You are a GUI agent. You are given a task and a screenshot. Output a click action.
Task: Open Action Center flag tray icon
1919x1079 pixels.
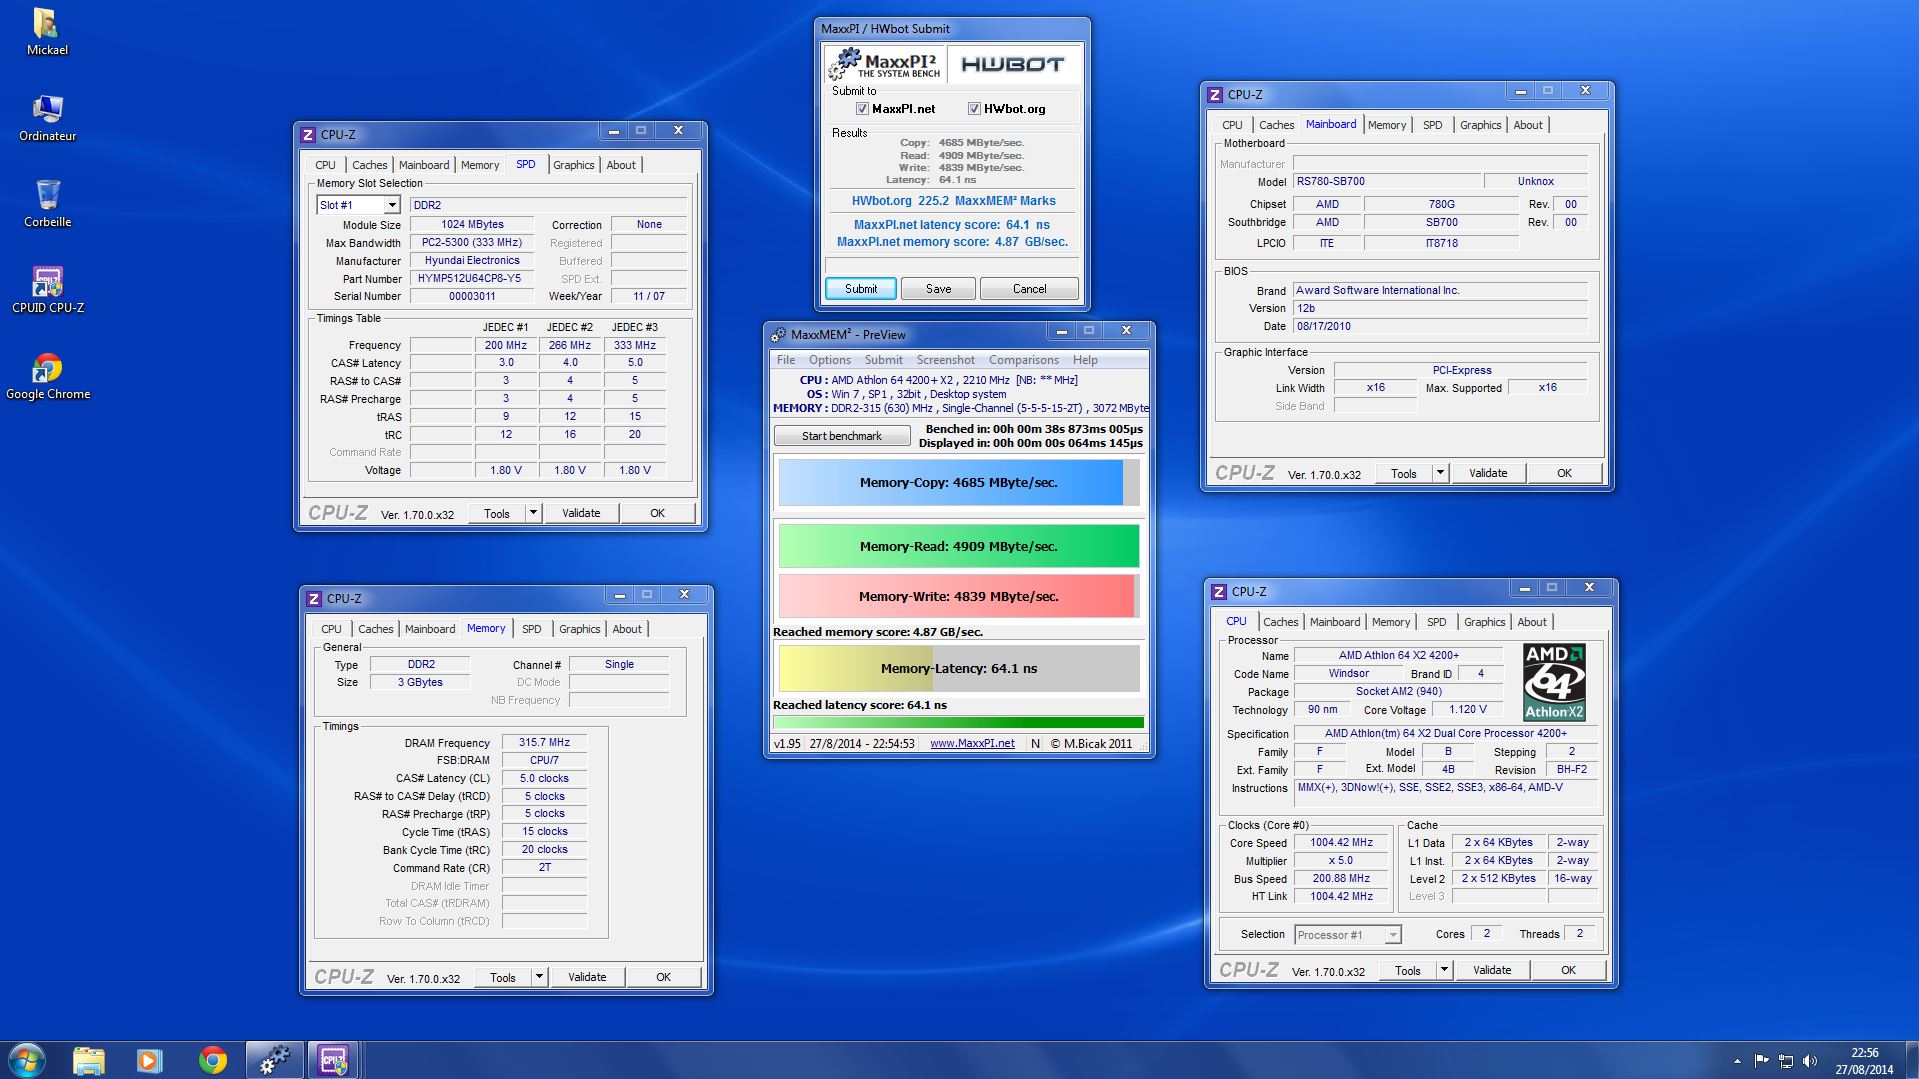click(x=1761, y=1061)
